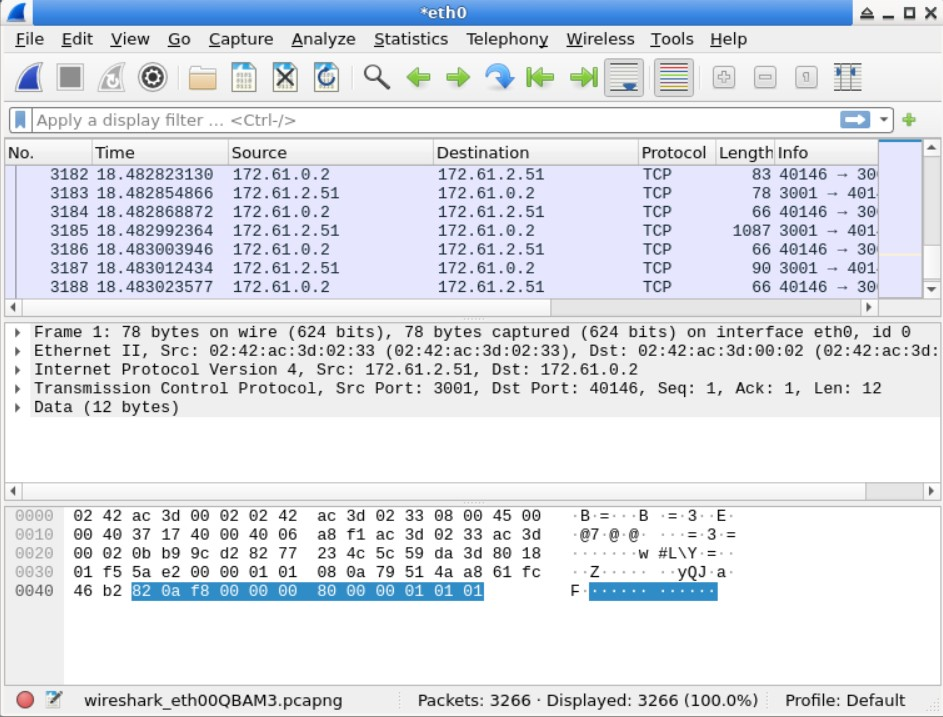Start a new live capture
The image size is (943, 717).
point(28,77)
